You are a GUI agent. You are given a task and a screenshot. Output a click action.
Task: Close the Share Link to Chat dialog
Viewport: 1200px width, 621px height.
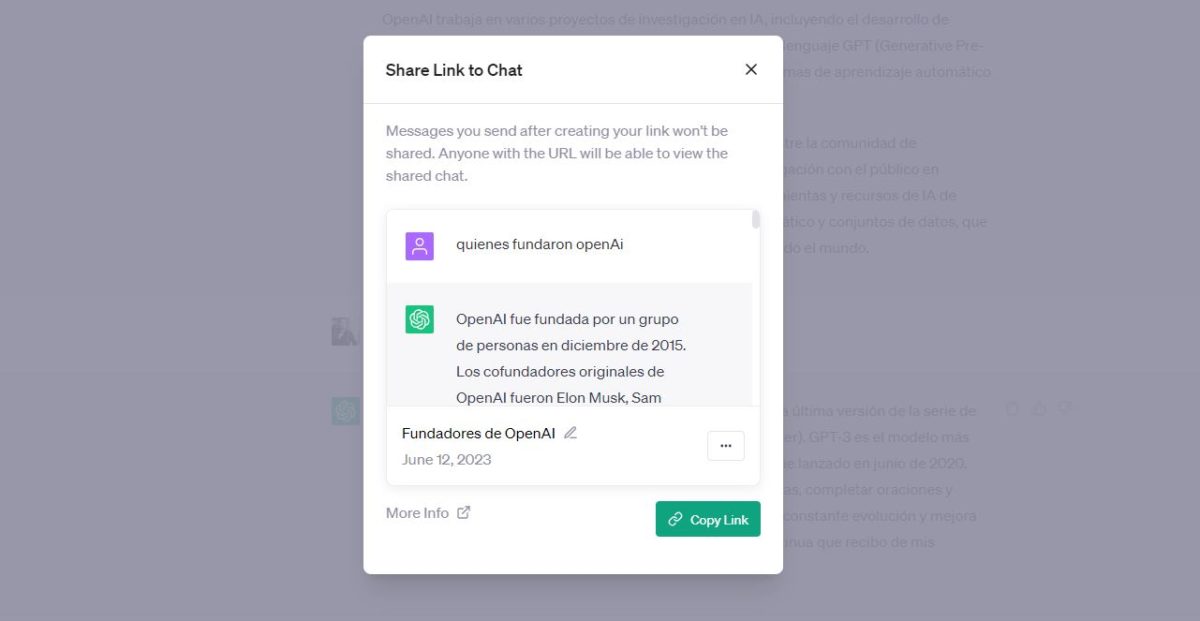[x=751, y=69]
